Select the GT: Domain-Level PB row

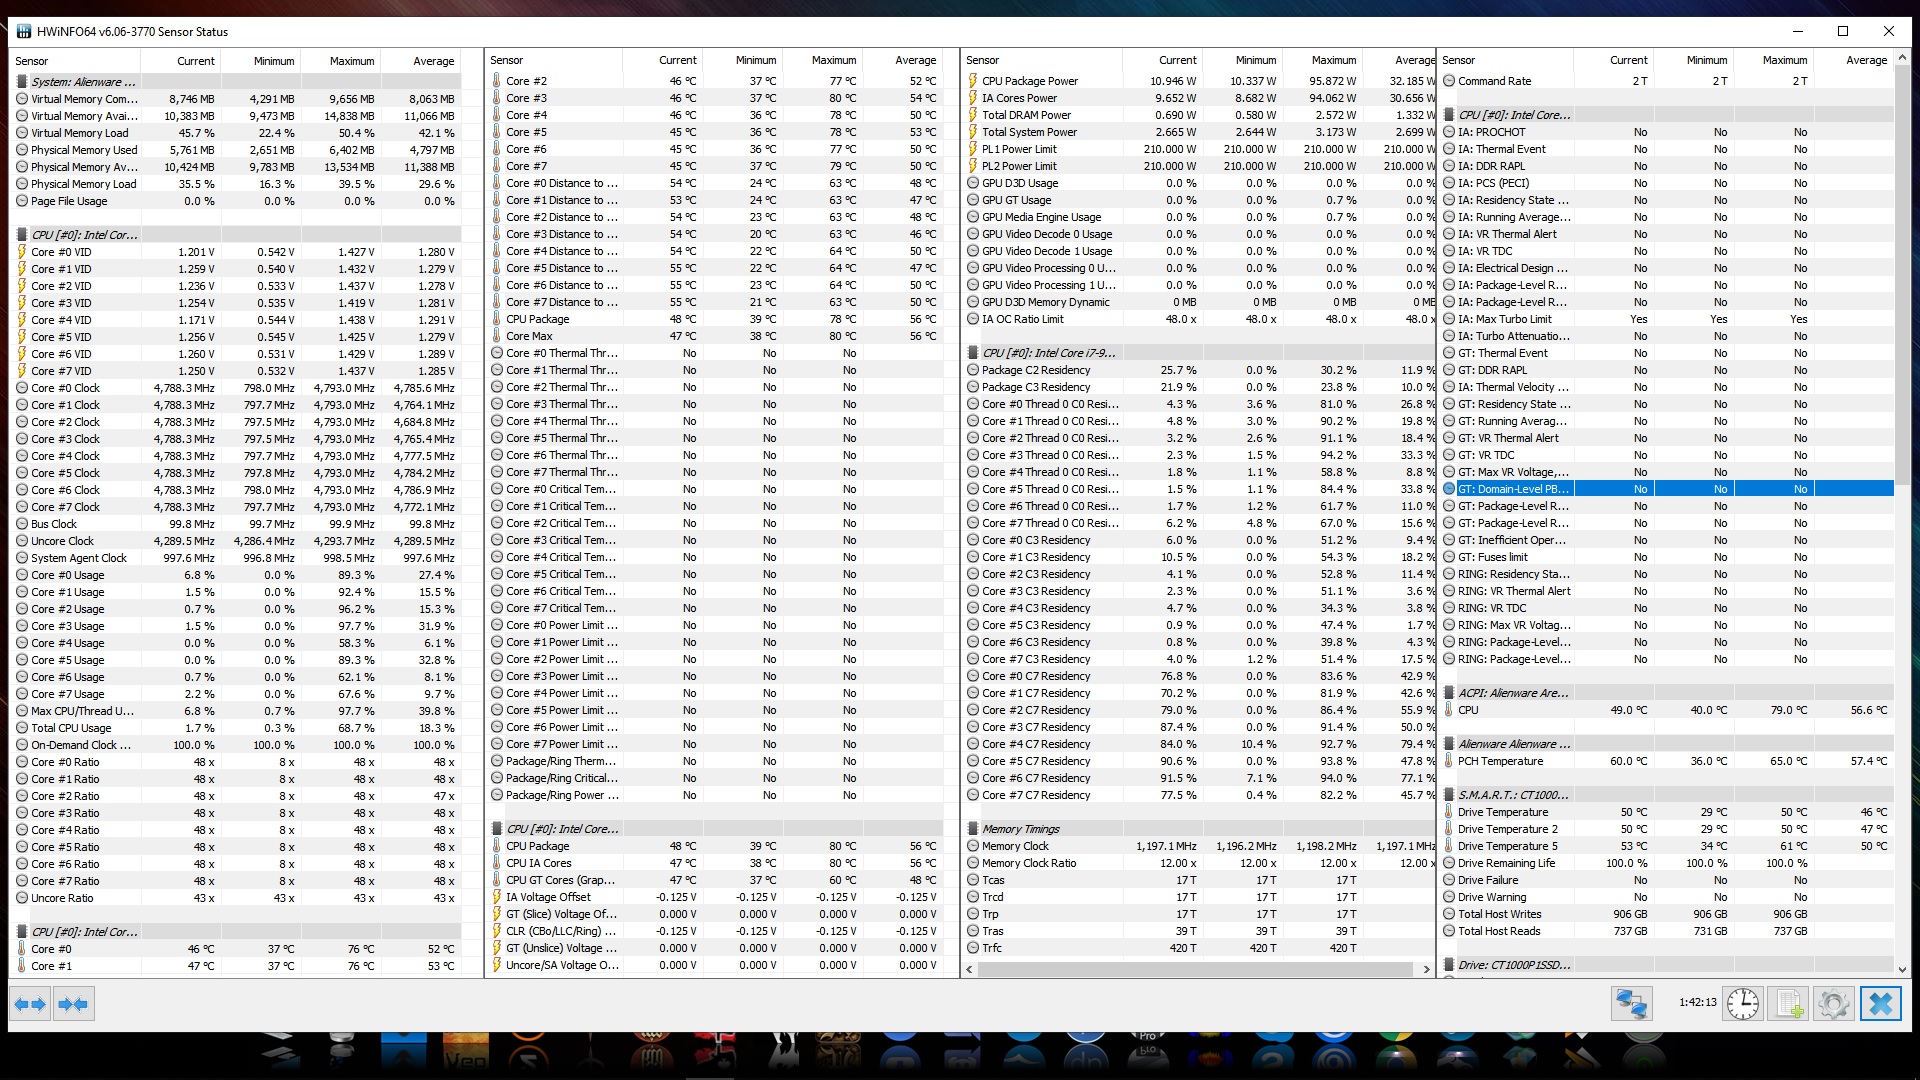click(x=1512, y=489)
